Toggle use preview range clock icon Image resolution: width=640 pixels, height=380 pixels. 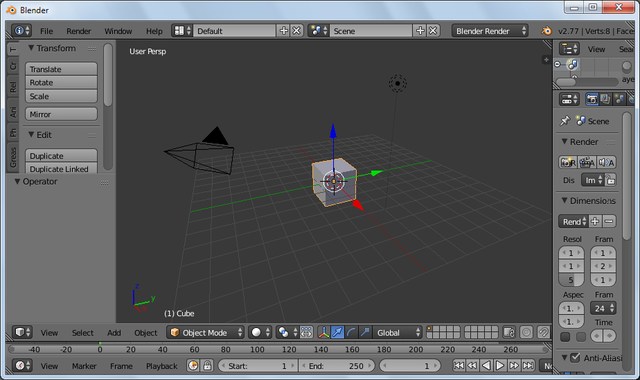tap(193, 365)
